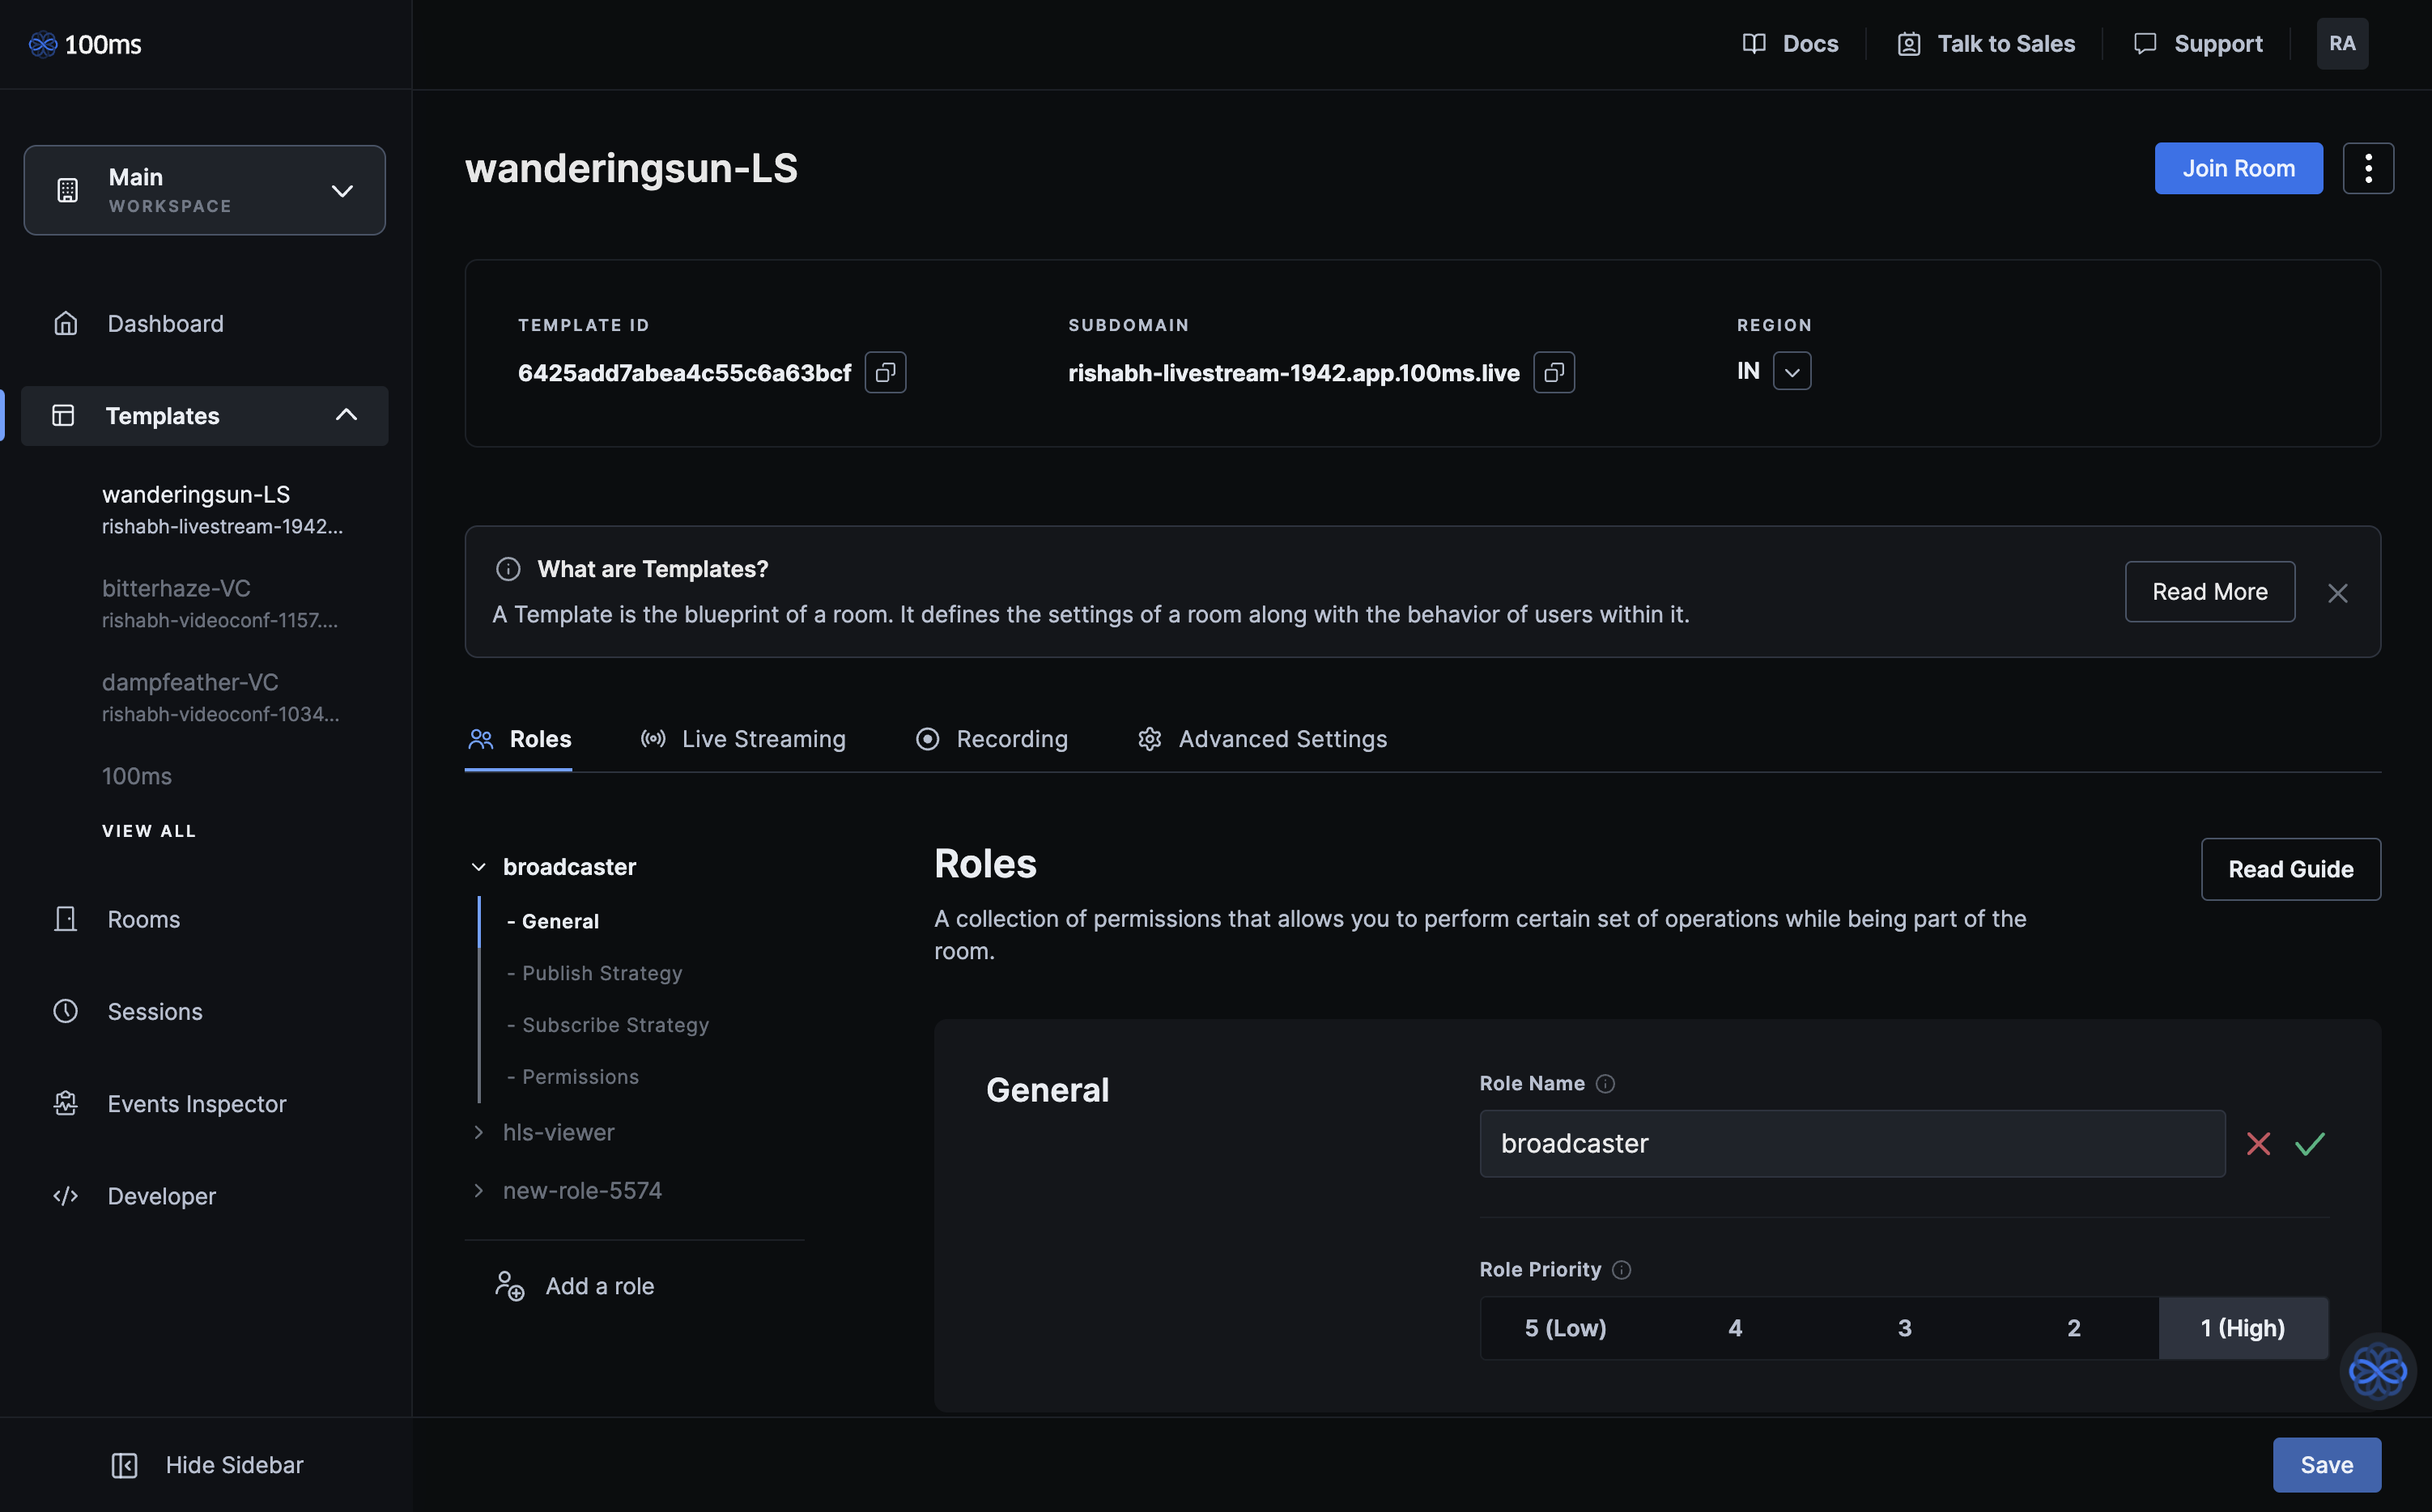The height and width of the screenshot is (1512, 2432).
Task: Confirm role name with the green checkmark
Action: (x=2311, y=1143)
